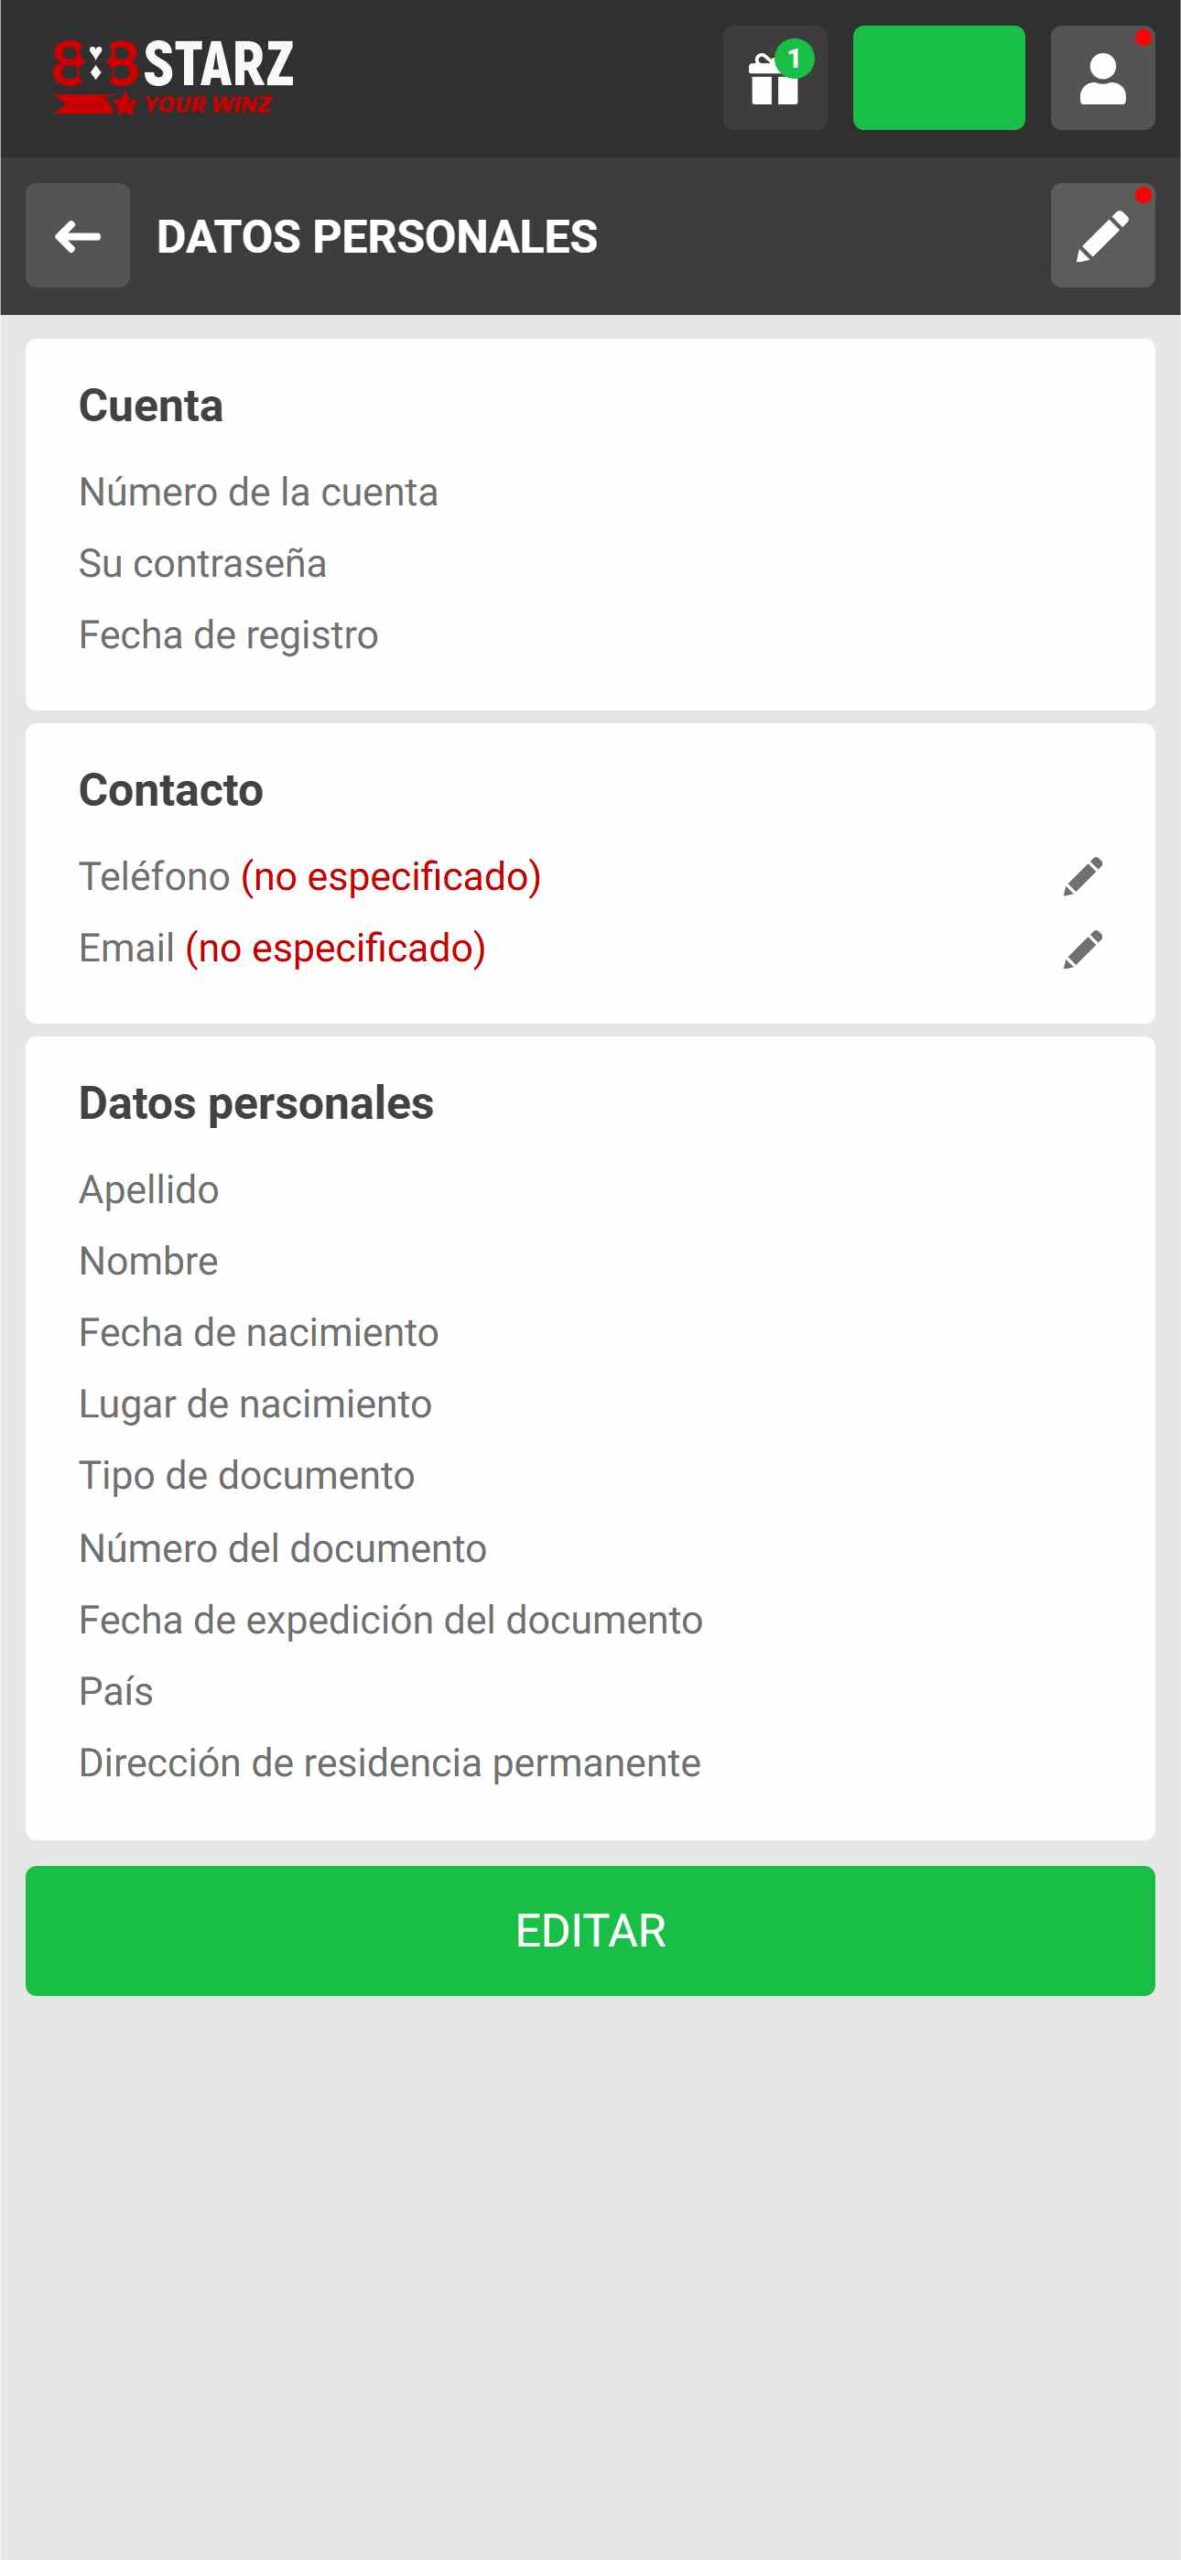
Task: Click the 888Starz logo
Action: coord(173,77)
